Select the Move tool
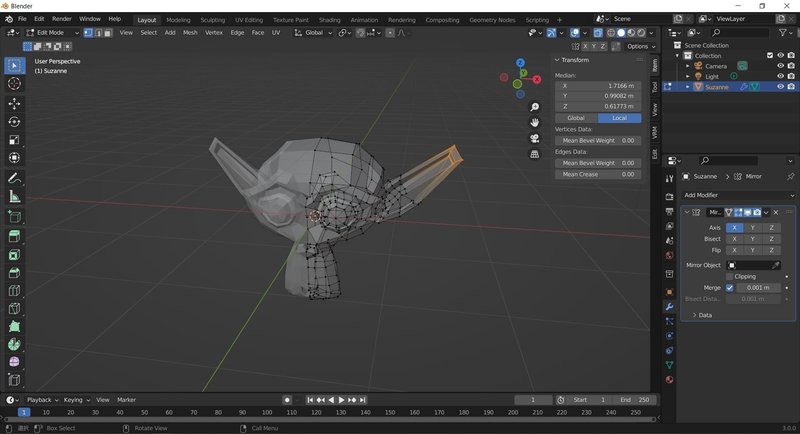This screenshot has width=800, height=434. point(14,104)
